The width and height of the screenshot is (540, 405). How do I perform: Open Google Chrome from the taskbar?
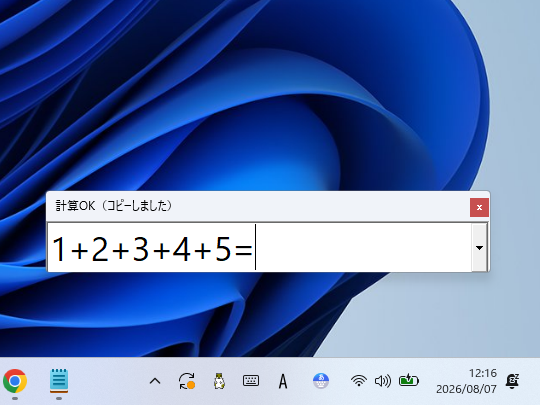tap(15, 381)
